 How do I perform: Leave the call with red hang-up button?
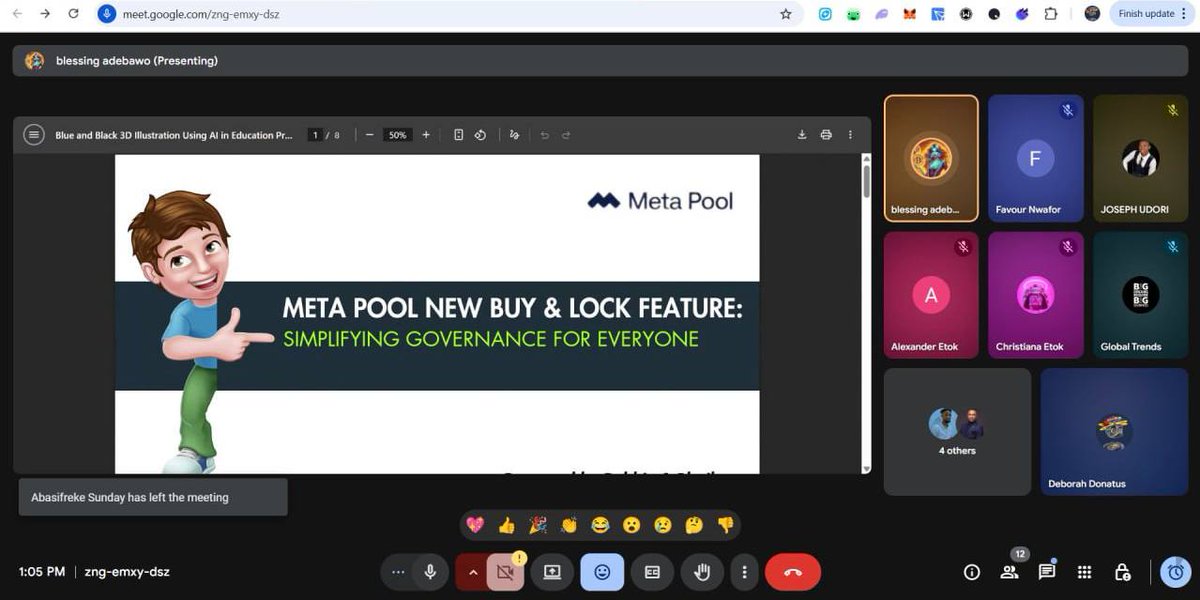793,572
